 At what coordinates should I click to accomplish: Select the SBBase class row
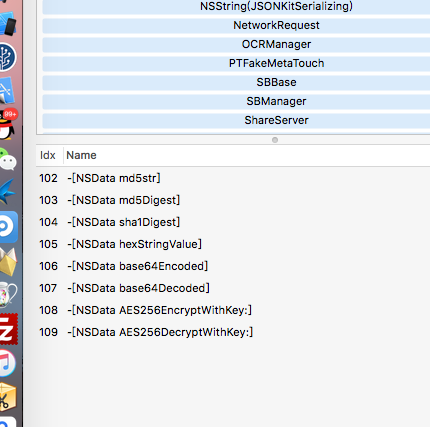(236, 83)
